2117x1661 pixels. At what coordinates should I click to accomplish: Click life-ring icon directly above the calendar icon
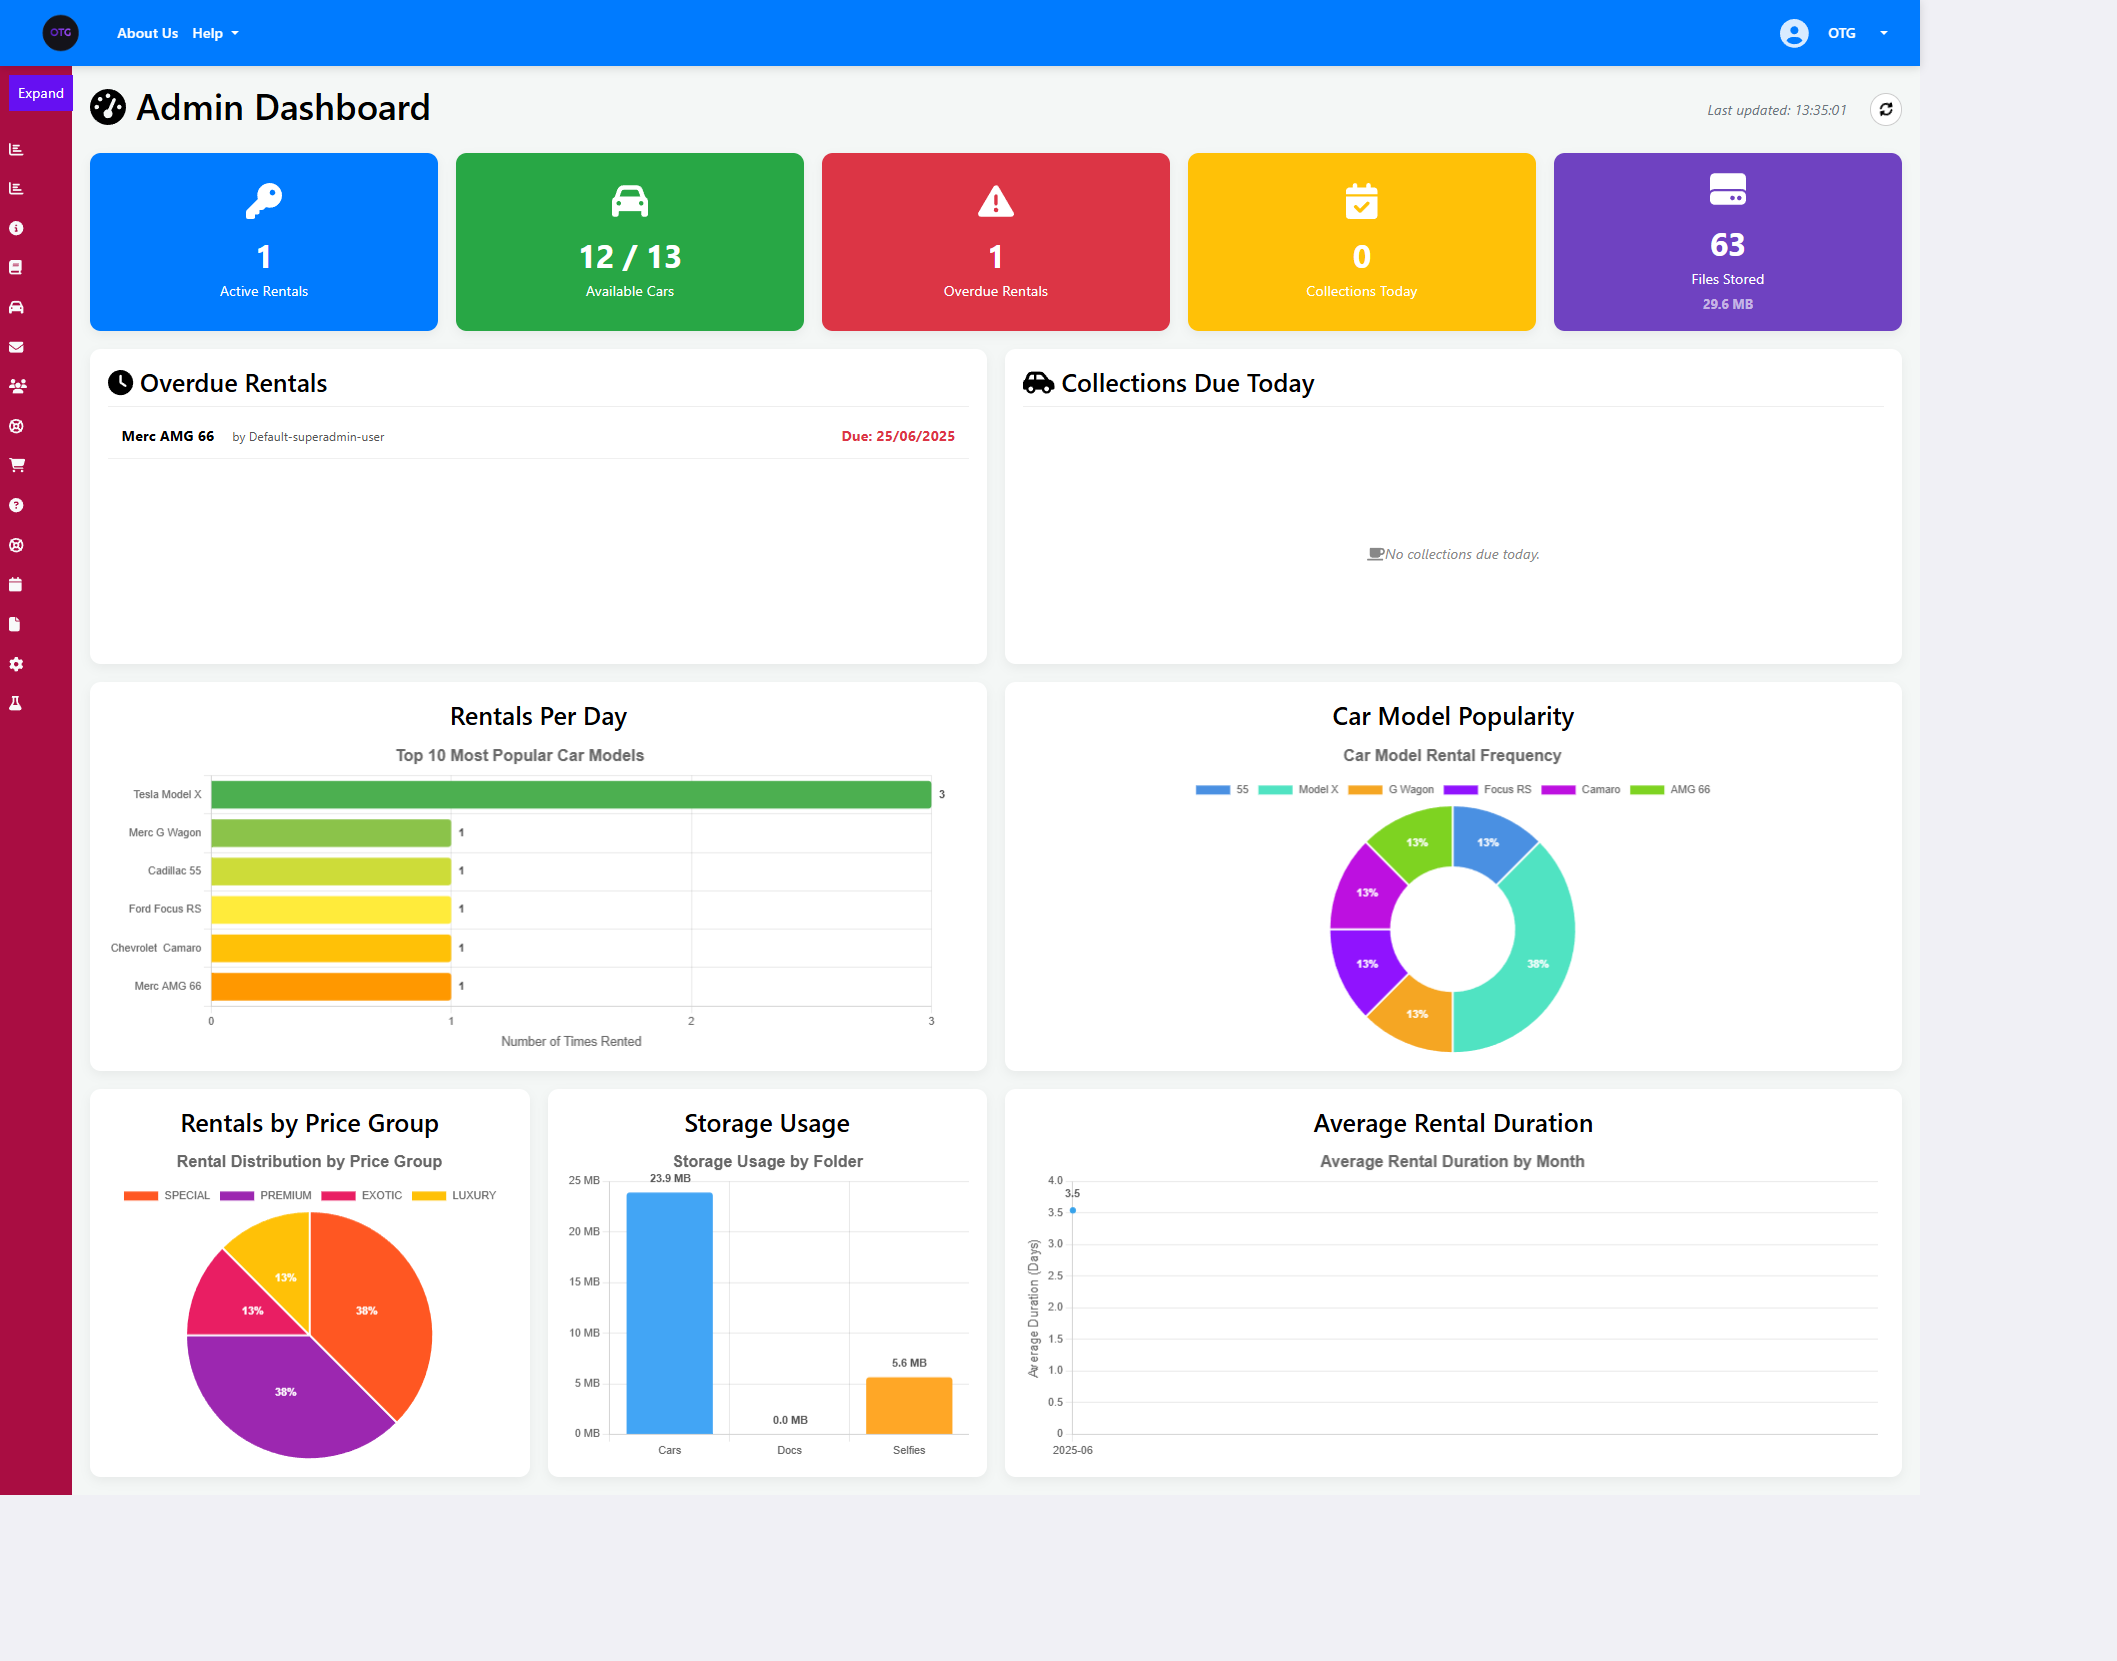[16, 545]
